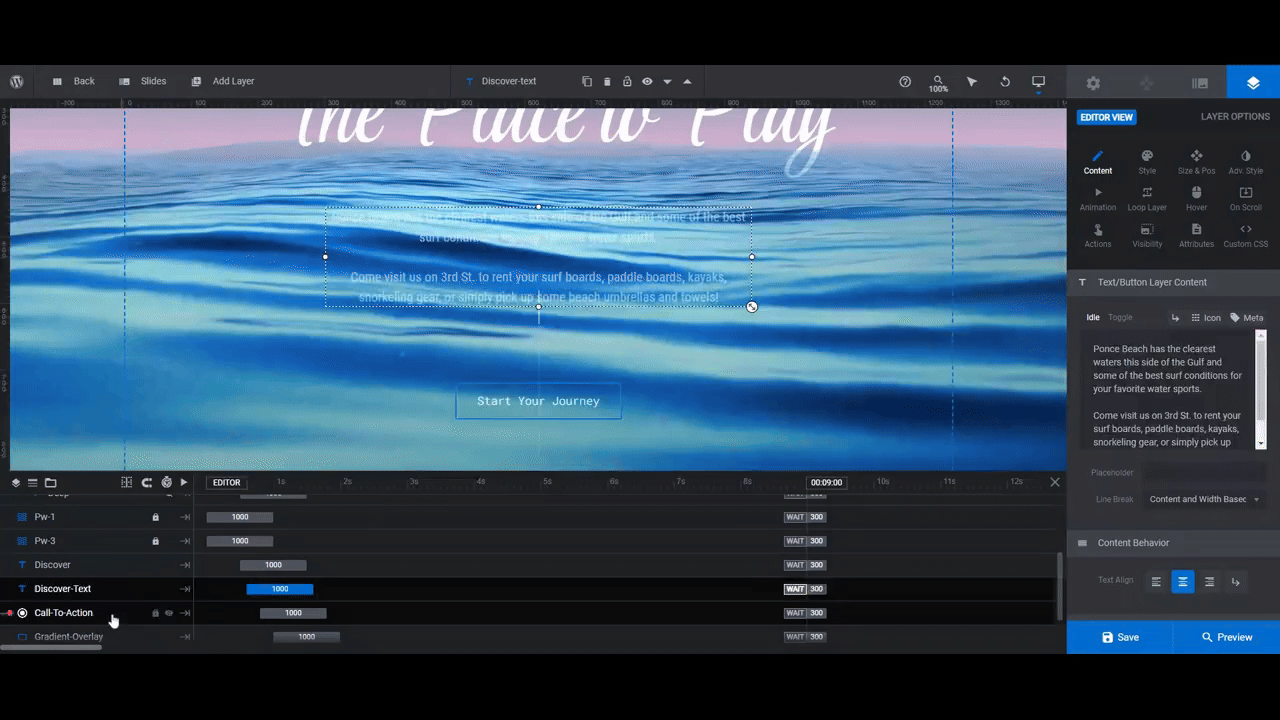Click the EDITOR timeline mode button
This screenshot has height=720, width=1280.
tap(227, 482)
